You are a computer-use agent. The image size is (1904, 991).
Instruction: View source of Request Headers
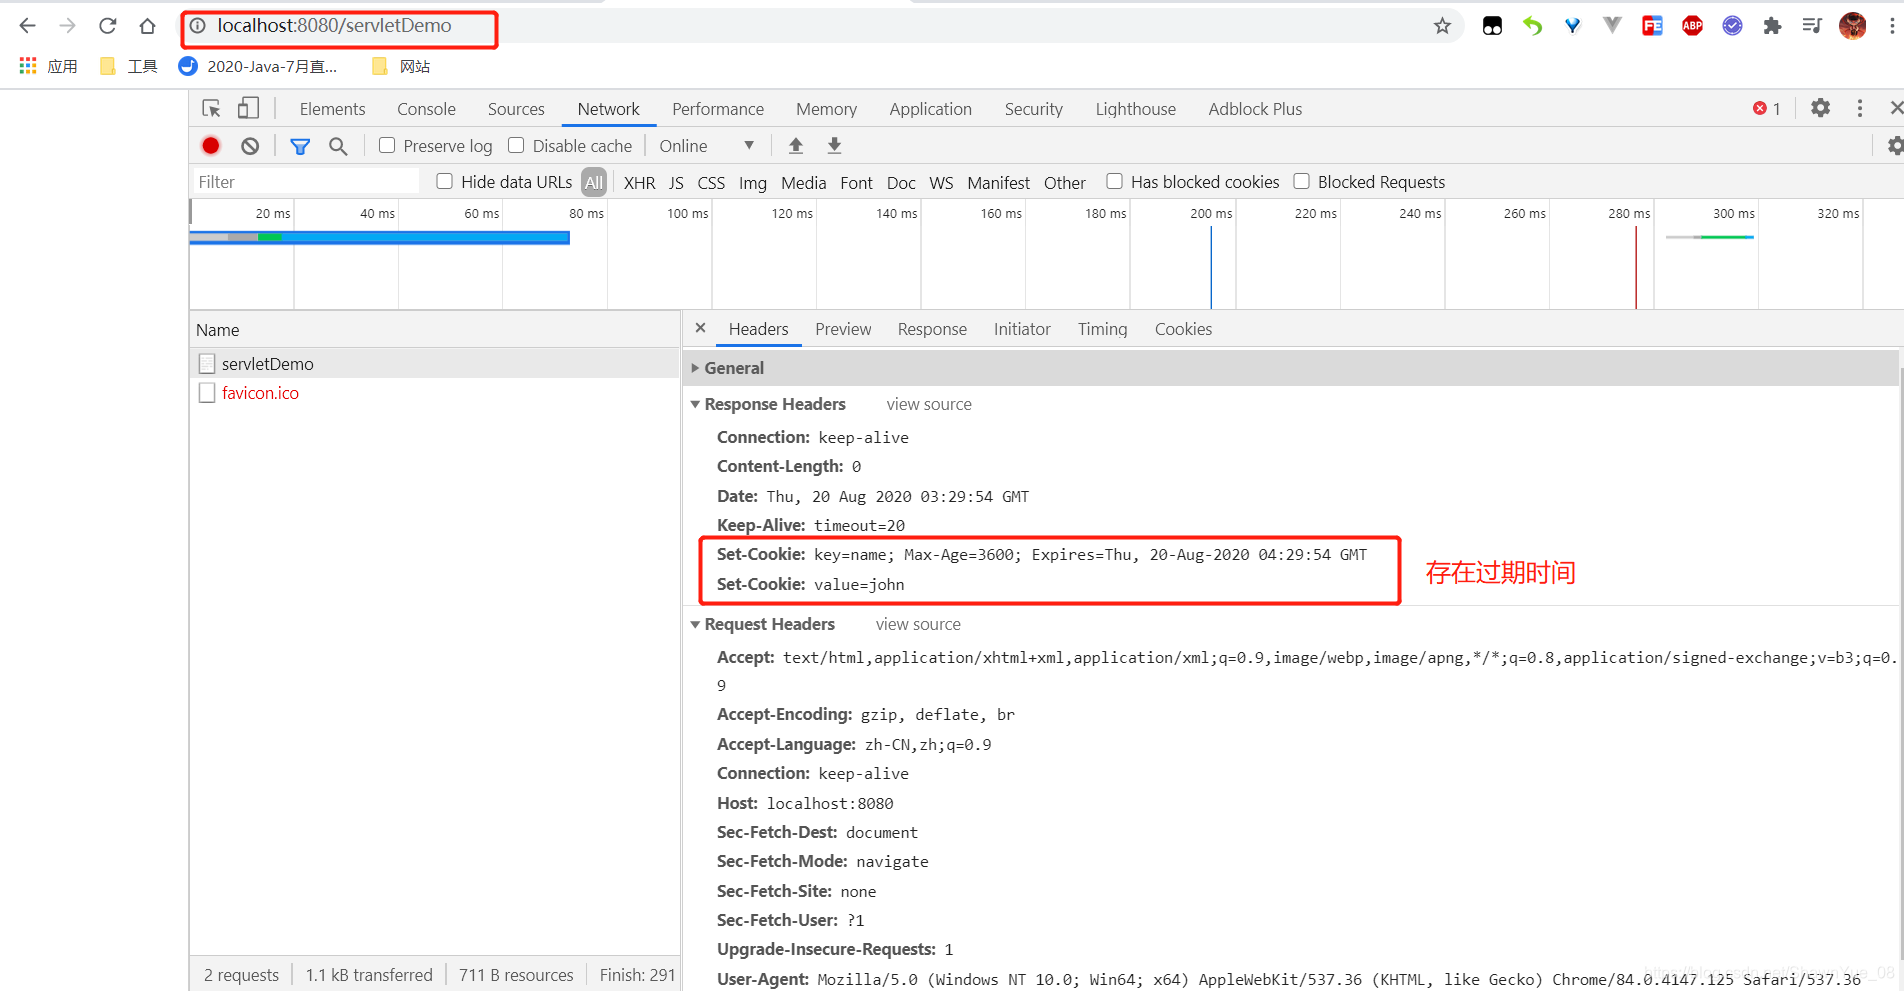coord(918,624)
